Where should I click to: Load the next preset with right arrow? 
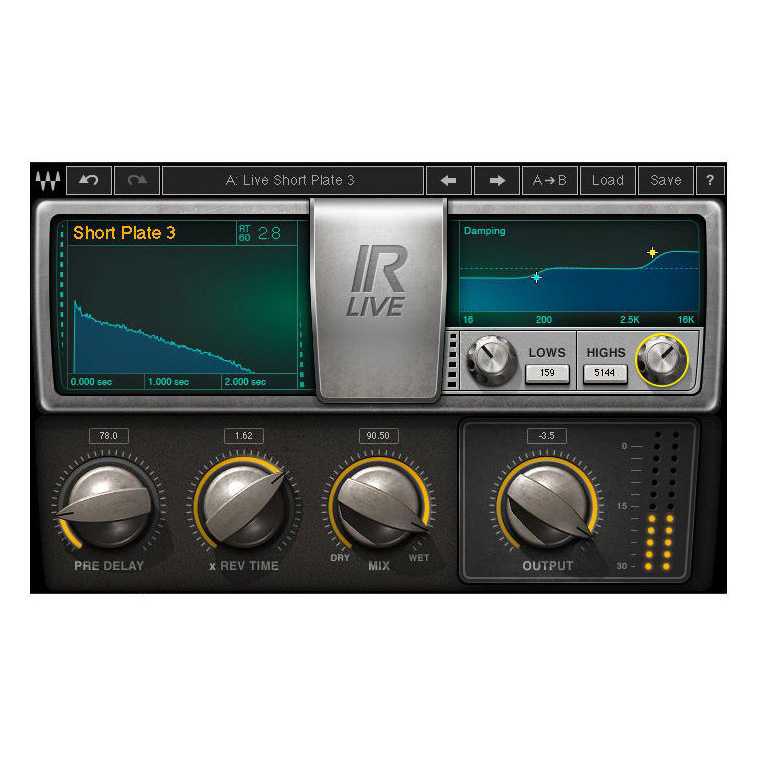(497, 181)
